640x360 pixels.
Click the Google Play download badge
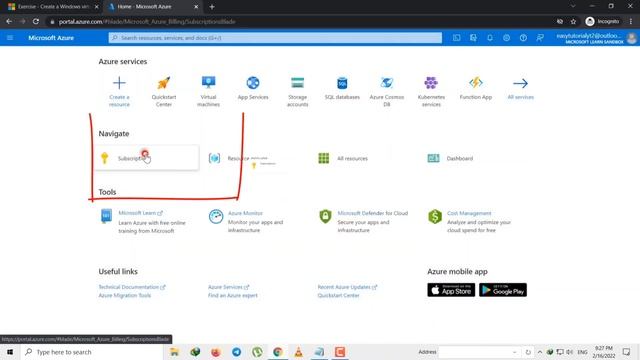click(503, 290)
